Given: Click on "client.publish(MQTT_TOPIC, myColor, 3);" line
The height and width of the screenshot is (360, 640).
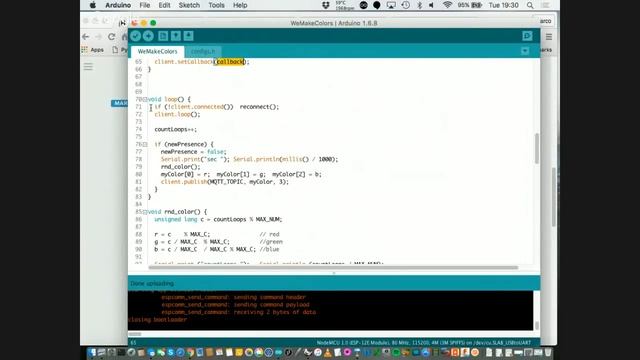Looking at the screenshot, I should 224,182.
